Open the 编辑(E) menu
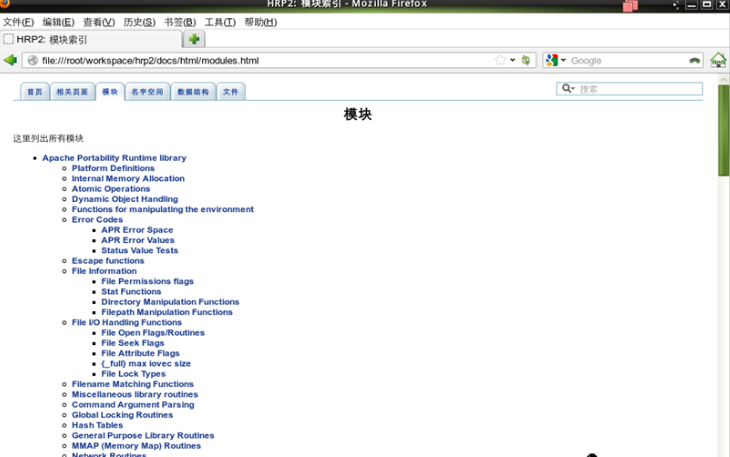This screenshot has width=730, height=457. 59,22
